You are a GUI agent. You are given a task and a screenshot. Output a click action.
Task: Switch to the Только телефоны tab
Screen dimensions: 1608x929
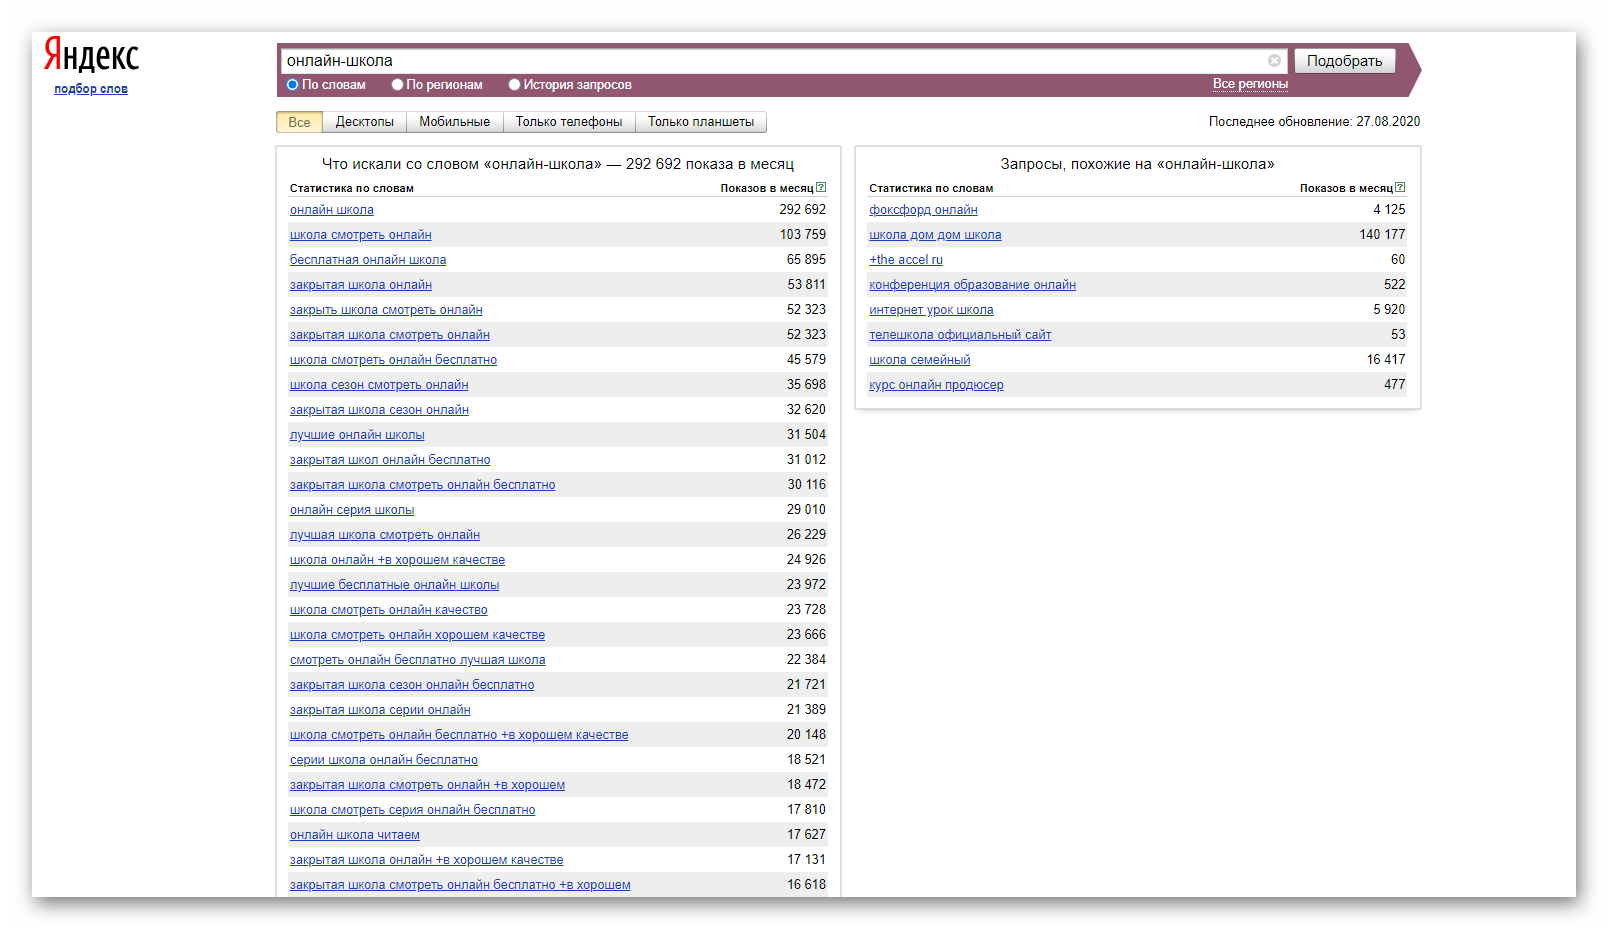[568, 122]
